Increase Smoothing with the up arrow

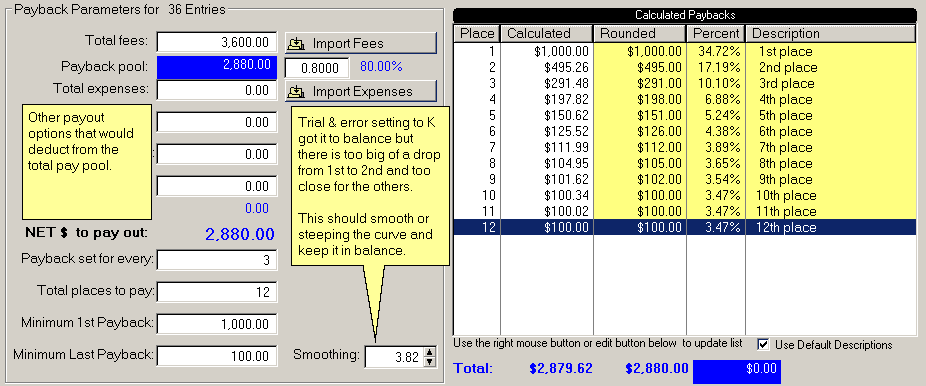pyautogui.click(x=430, y=352)
